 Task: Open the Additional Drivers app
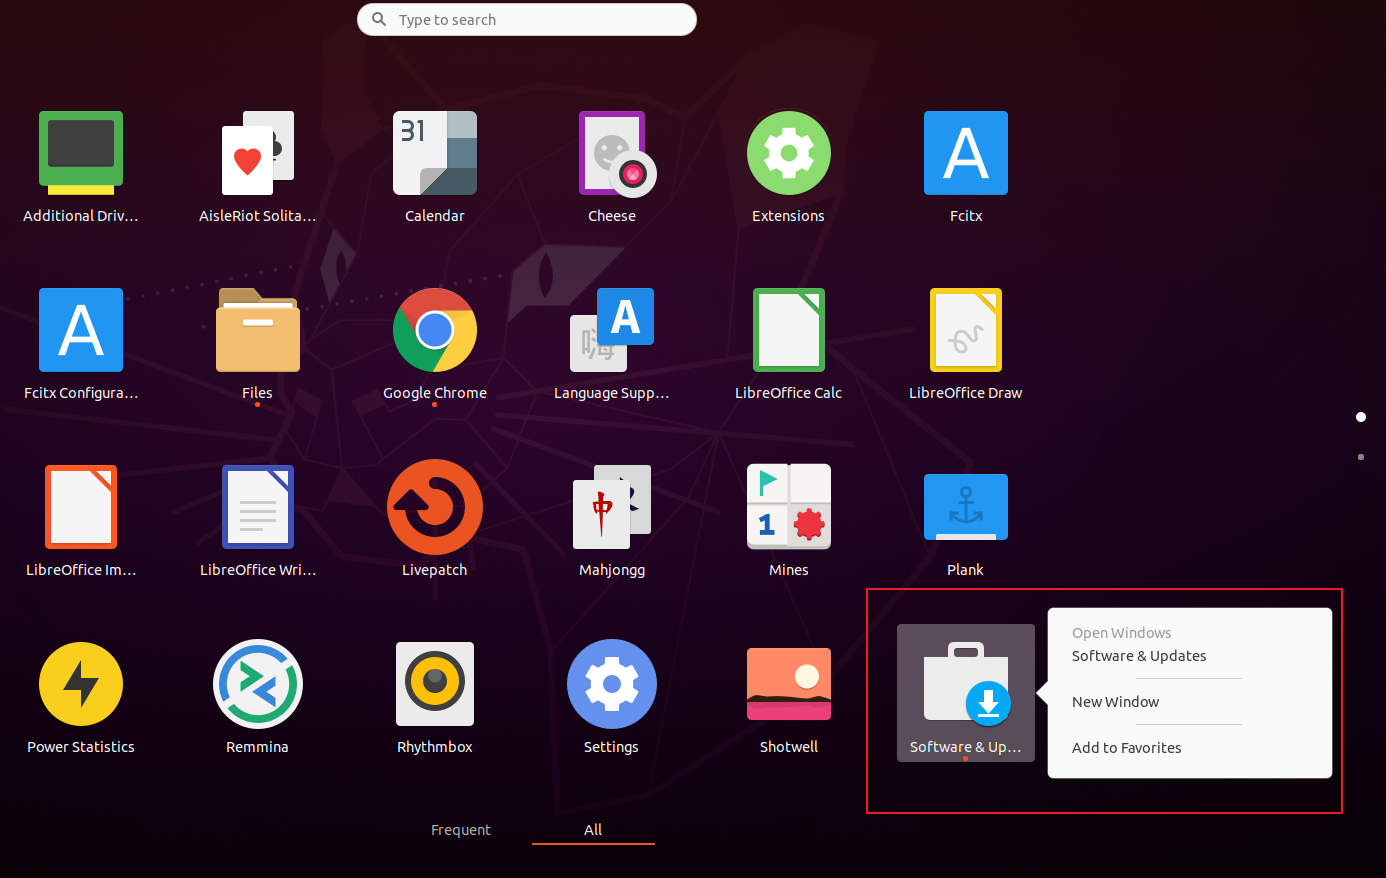point(81,153)
